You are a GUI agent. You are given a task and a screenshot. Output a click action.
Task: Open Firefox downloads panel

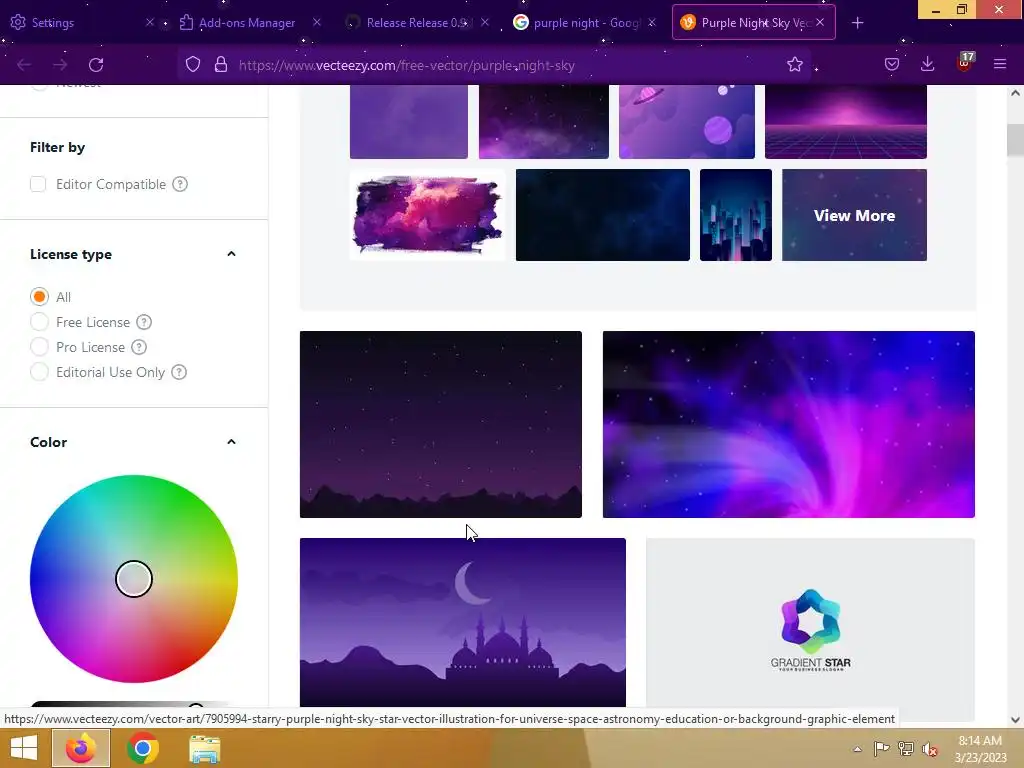(927, 65)
